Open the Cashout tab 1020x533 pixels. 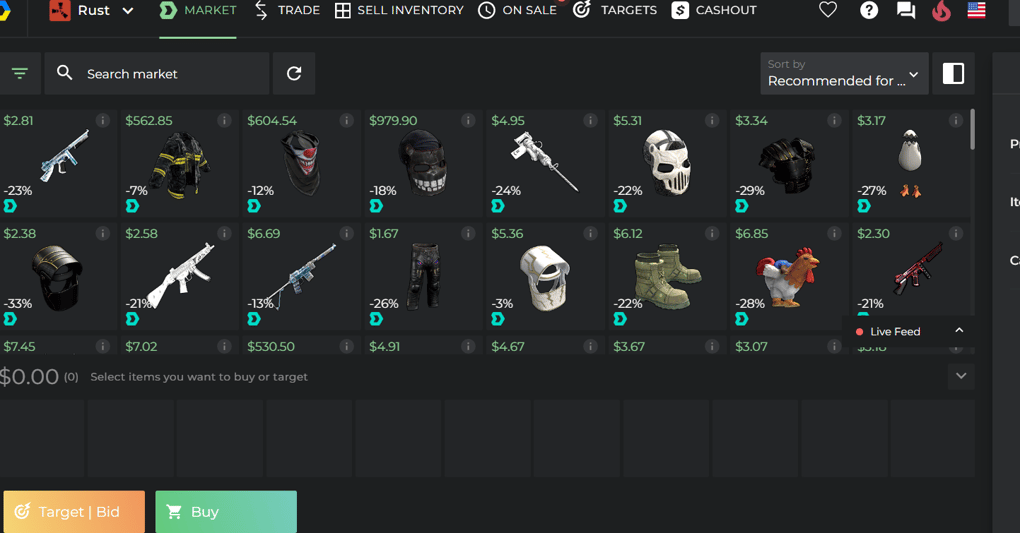coord(714,10)
